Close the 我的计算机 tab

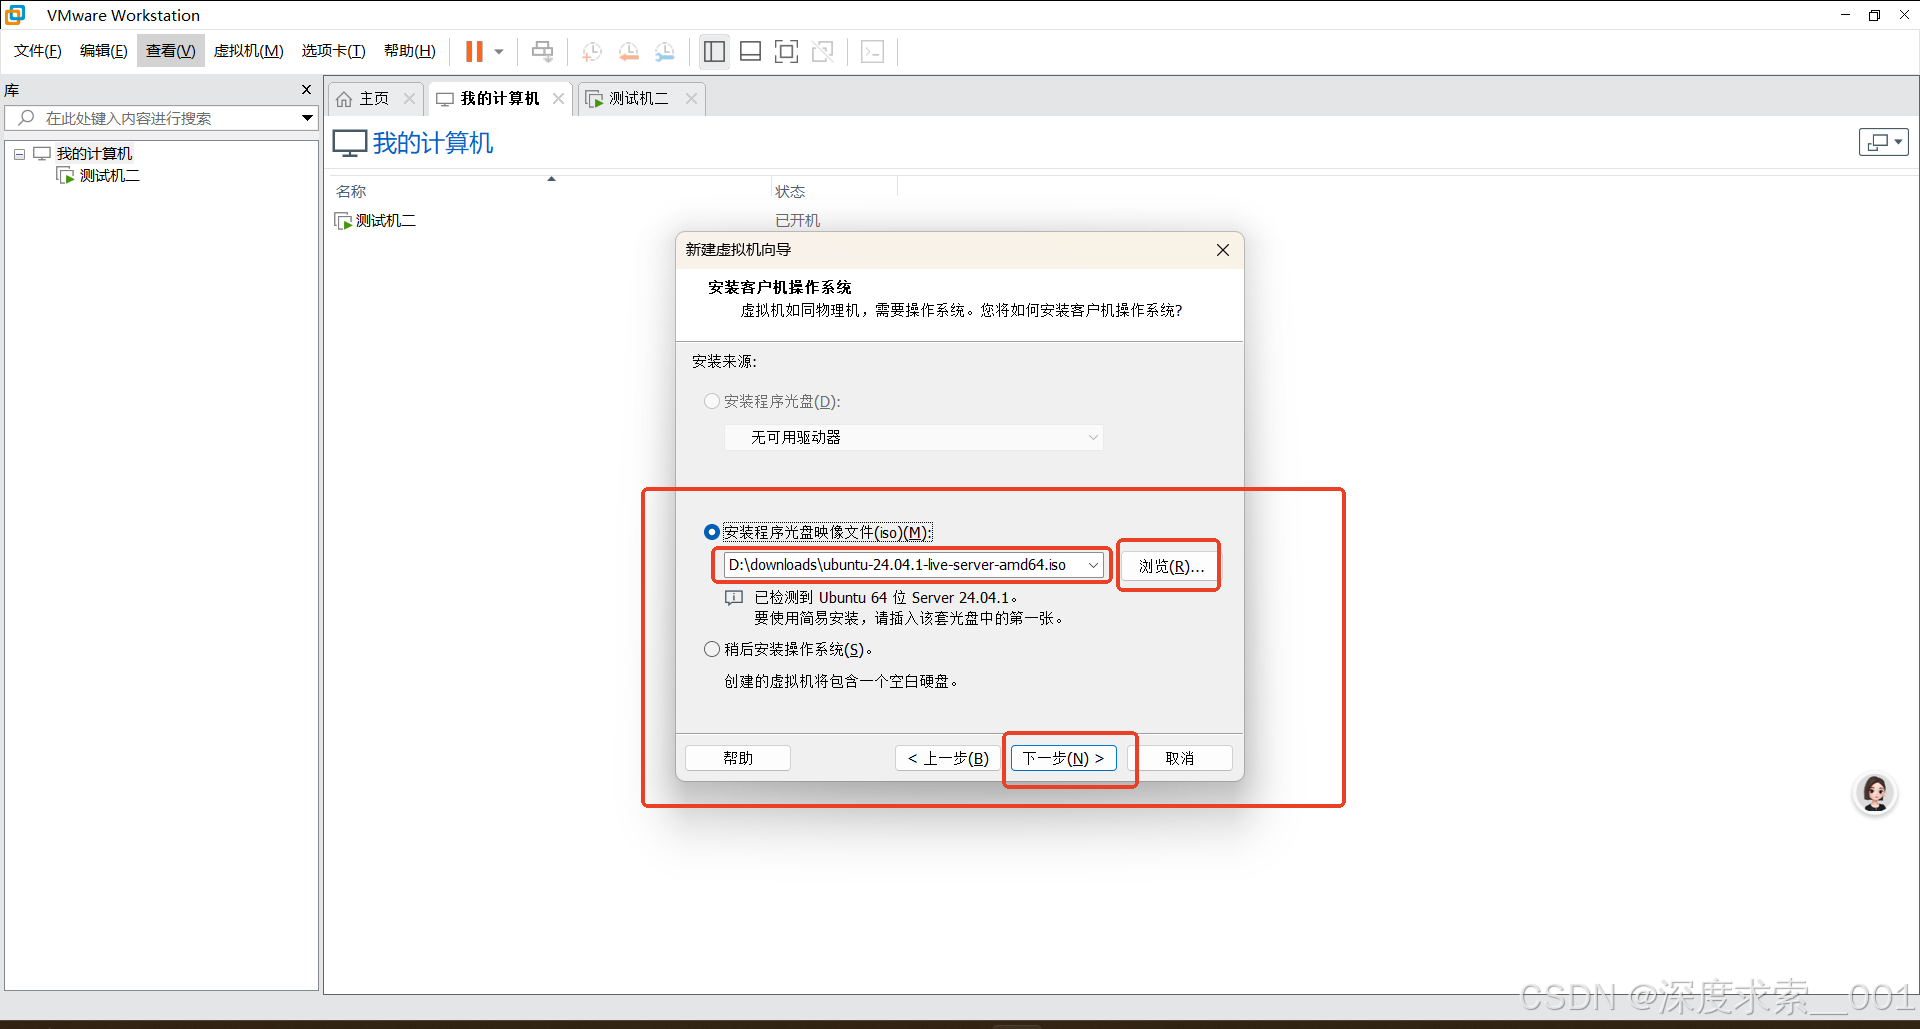click(558, 98)
